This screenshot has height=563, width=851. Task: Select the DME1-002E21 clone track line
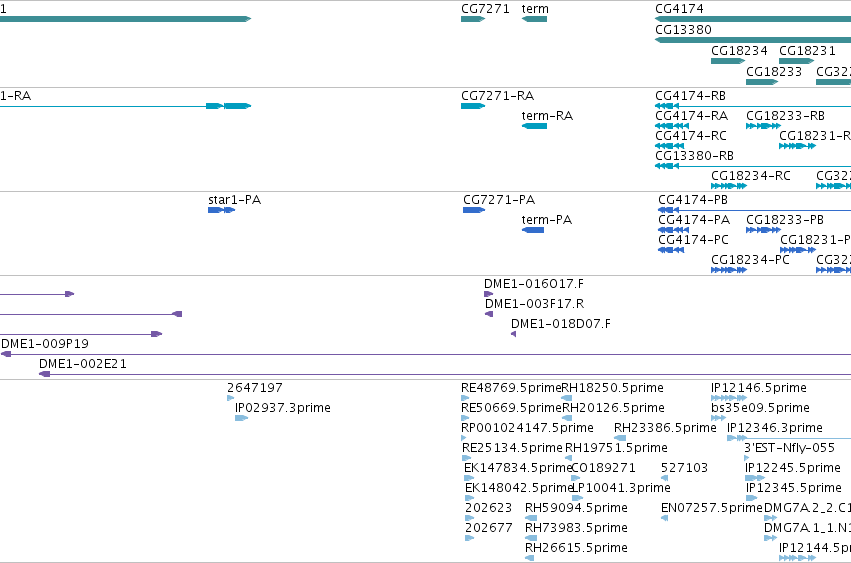point(445,374)
